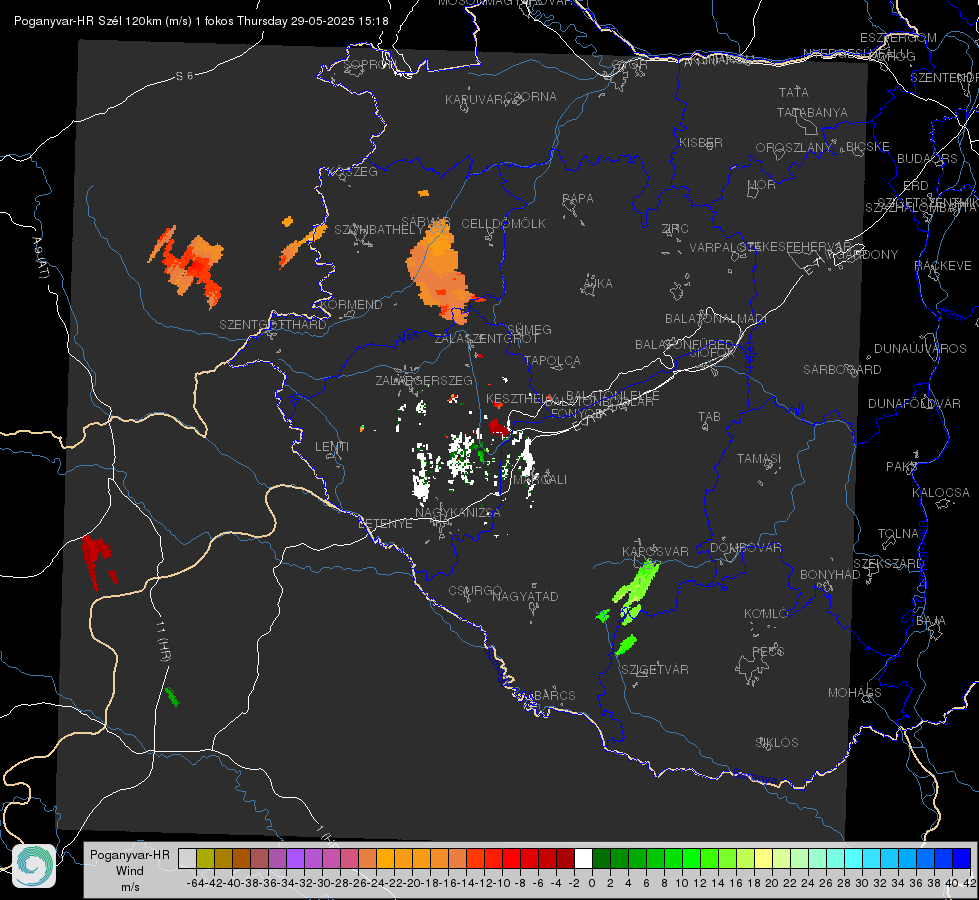
Task: Click the KAPOSVAR city label
Action: click(655, 551)
